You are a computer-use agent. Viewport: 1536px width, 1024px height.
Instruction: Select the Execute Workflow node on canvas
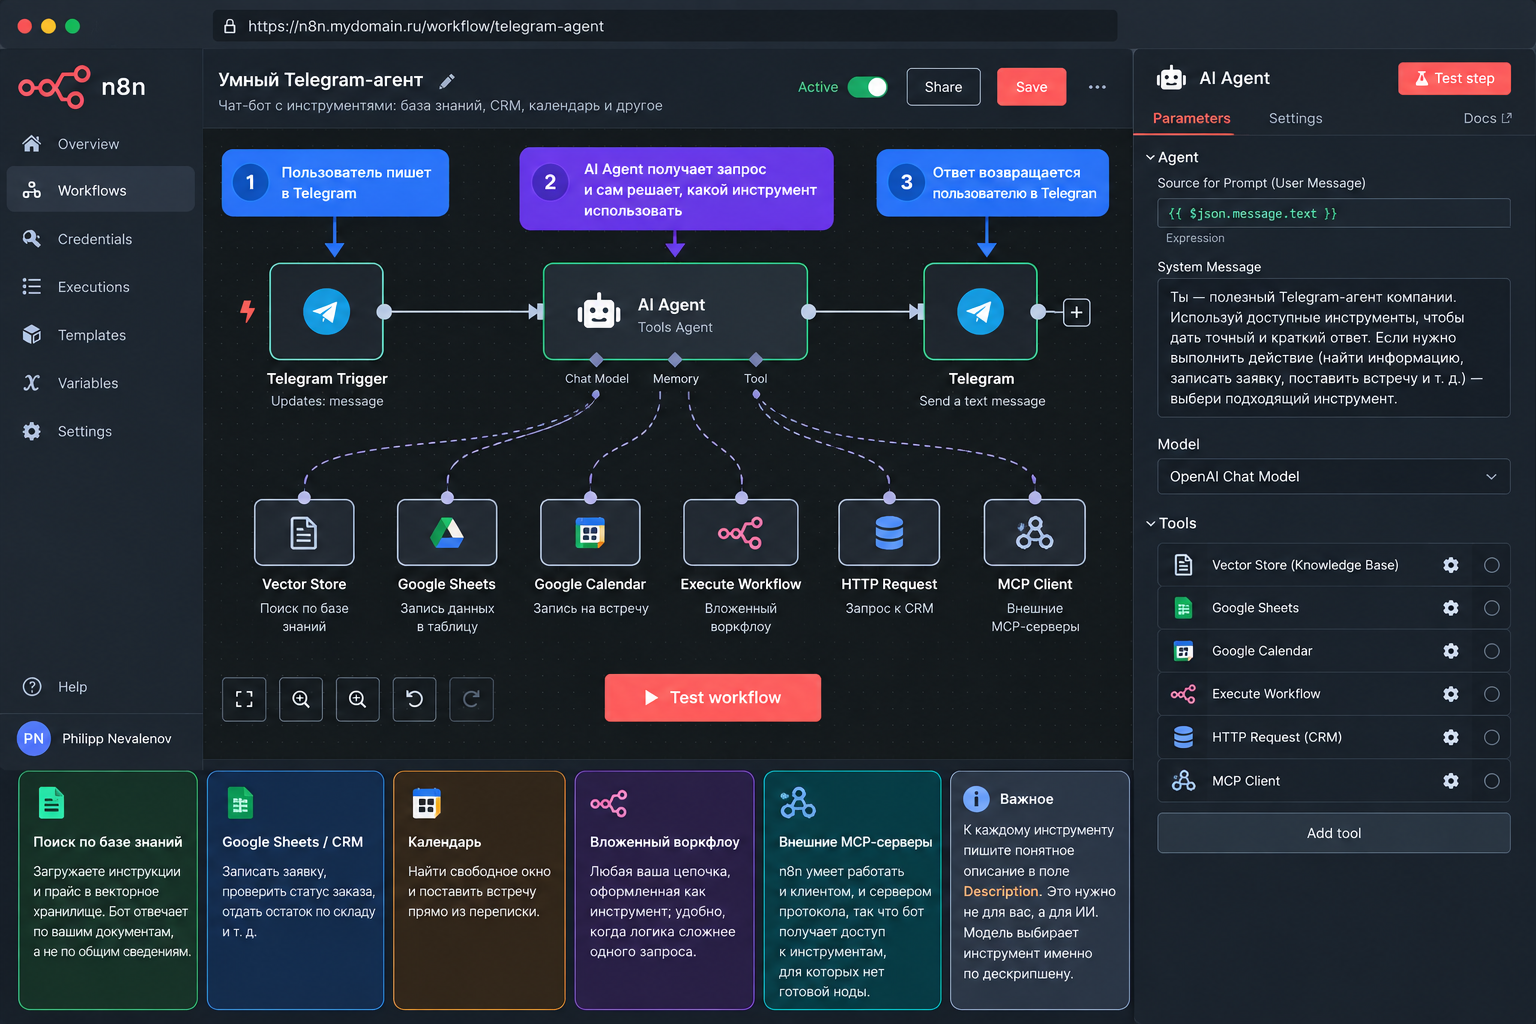(741, 533)
